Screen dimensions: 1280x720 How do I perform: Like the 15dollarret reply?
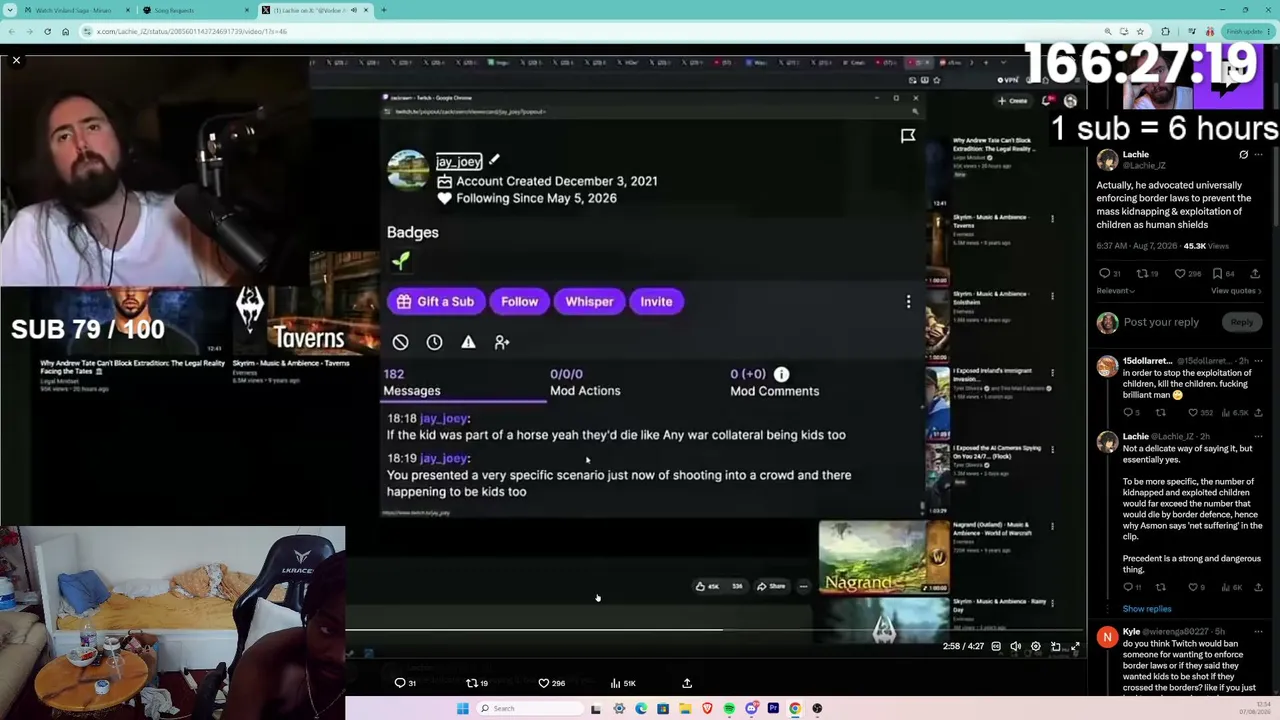point(1198,412)
